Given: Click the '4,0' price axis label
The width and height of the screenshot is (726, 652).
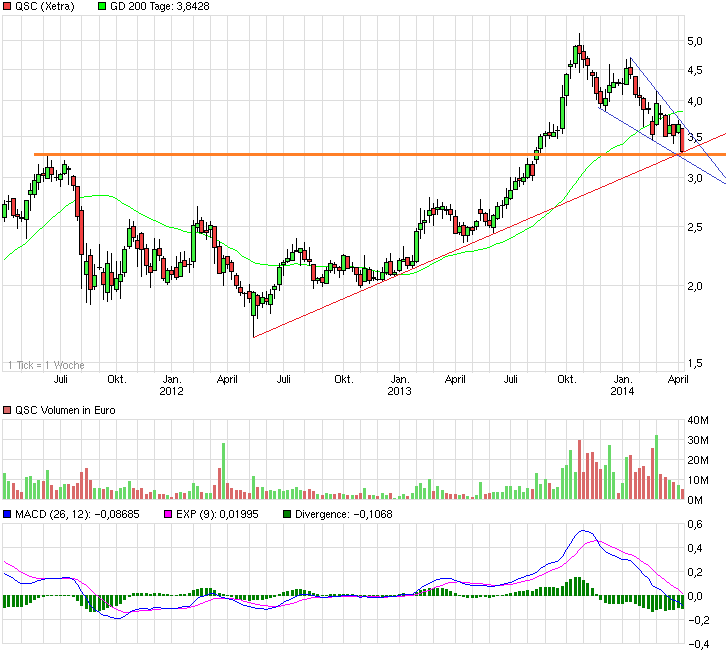Looking at the screenshot, I should tap(695, 101).
